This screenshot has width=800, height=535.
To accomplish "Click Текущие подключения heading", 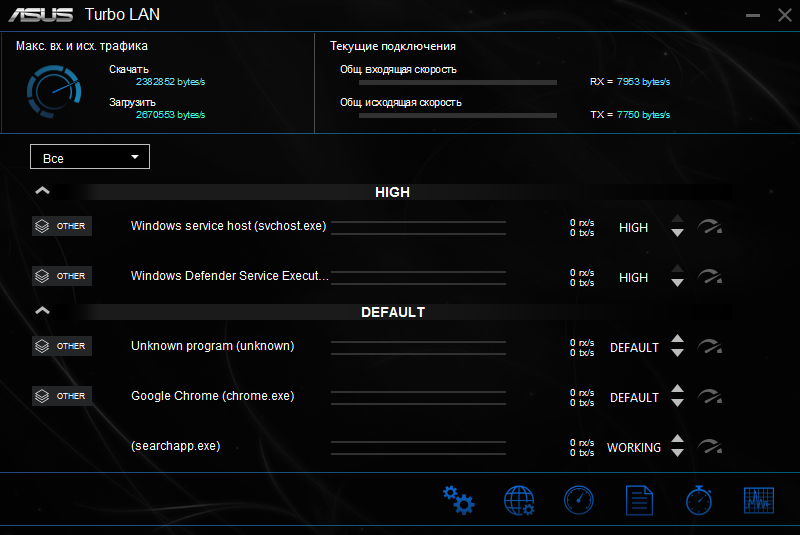I will 393,46.
